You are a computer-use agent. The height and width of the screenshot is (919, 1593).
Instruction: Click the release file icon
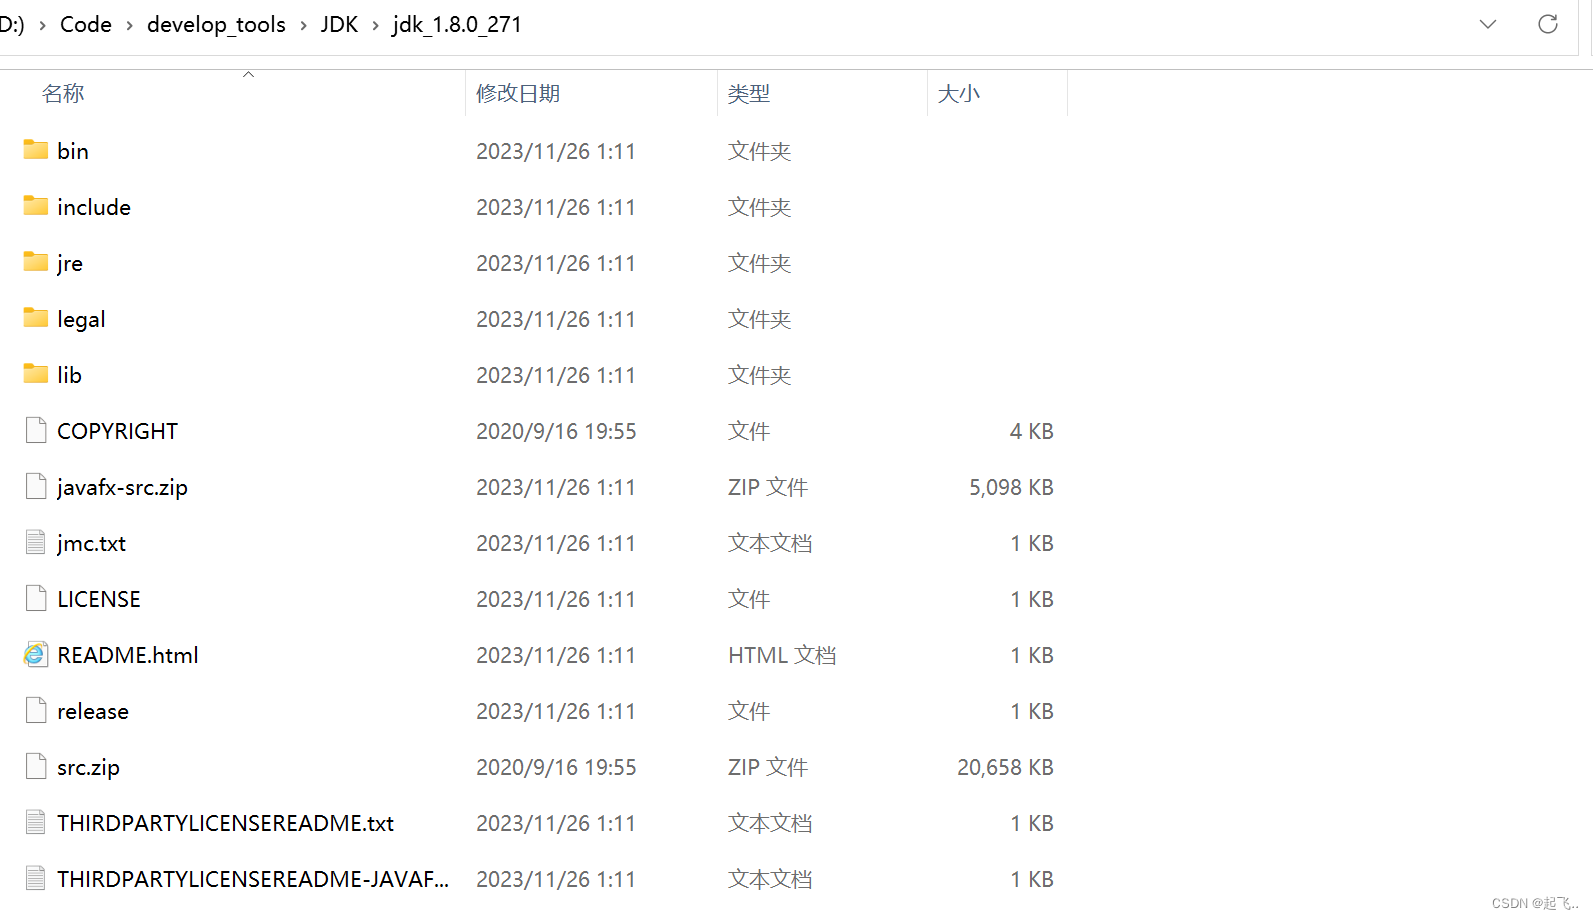[x=36, y=710]
